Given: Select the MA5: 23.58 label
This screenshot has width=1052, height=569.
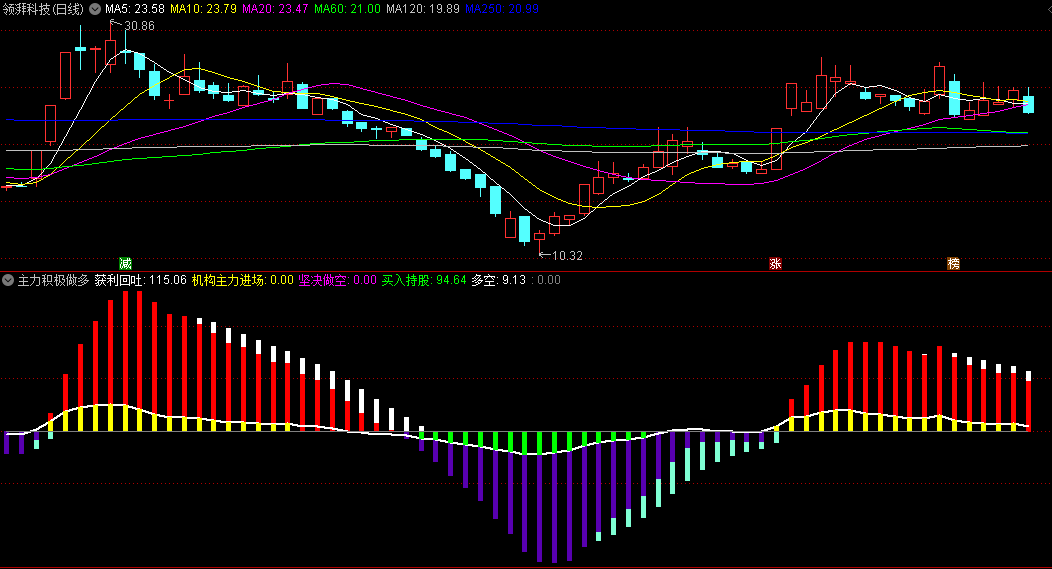Looking at the screenshot, I should click(x=135, y=9).
